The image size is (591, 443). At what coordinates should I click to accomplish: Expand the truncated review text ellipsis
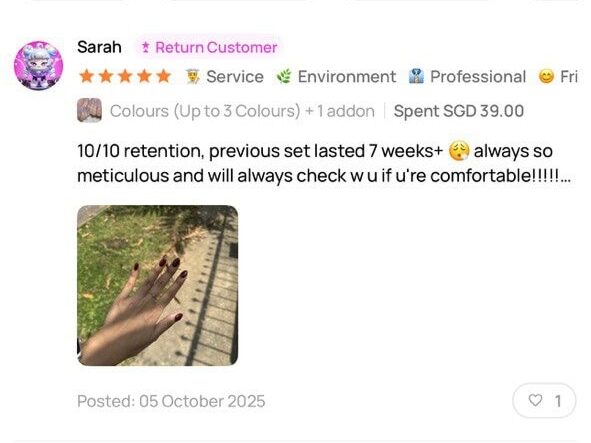[x=565, y=176]
